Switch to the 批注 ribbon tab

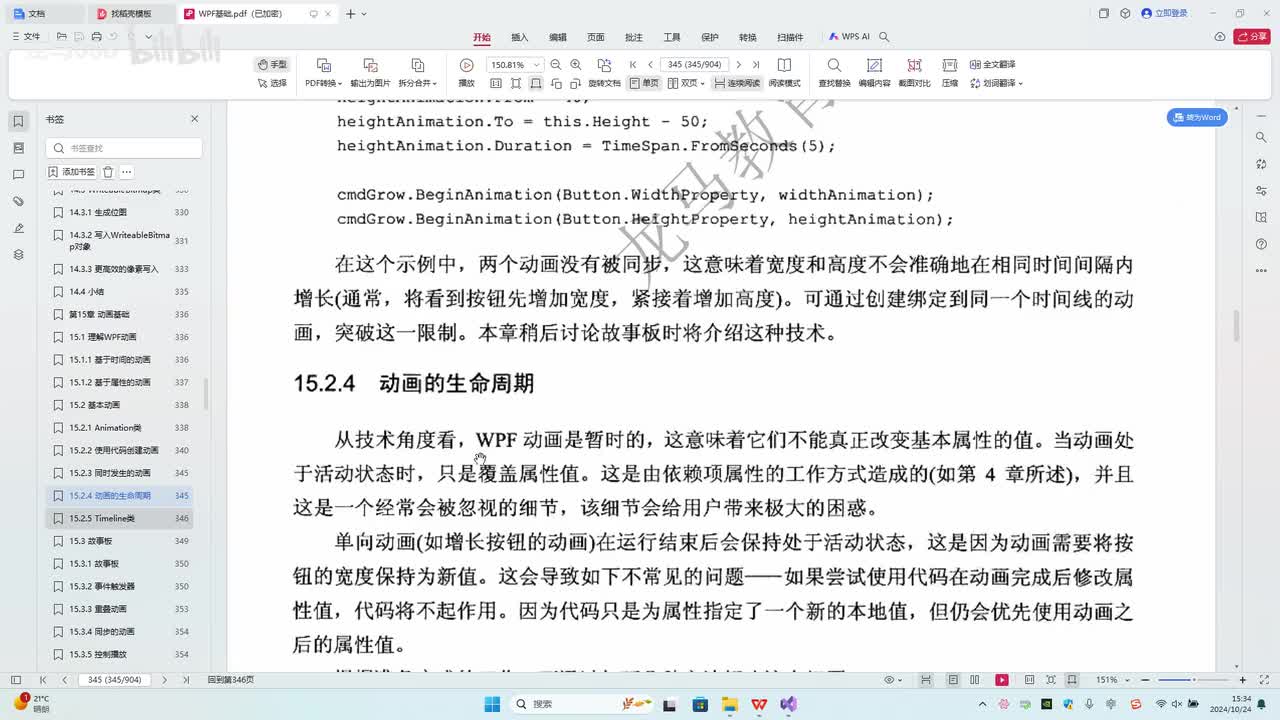(x=634, y=37)
